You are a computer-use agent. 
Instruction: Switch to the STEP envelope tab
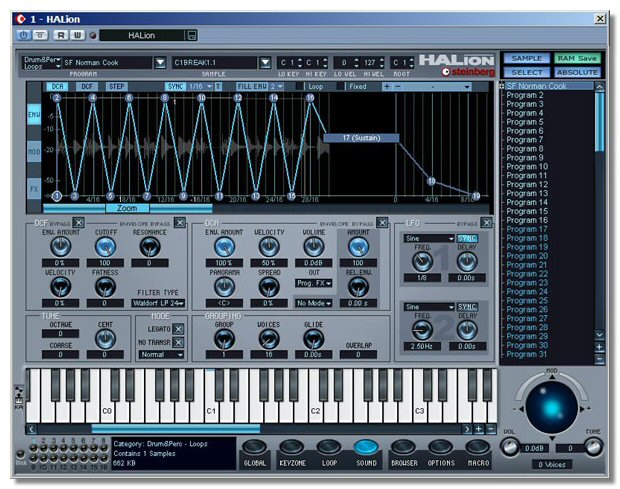coord(116,87)
